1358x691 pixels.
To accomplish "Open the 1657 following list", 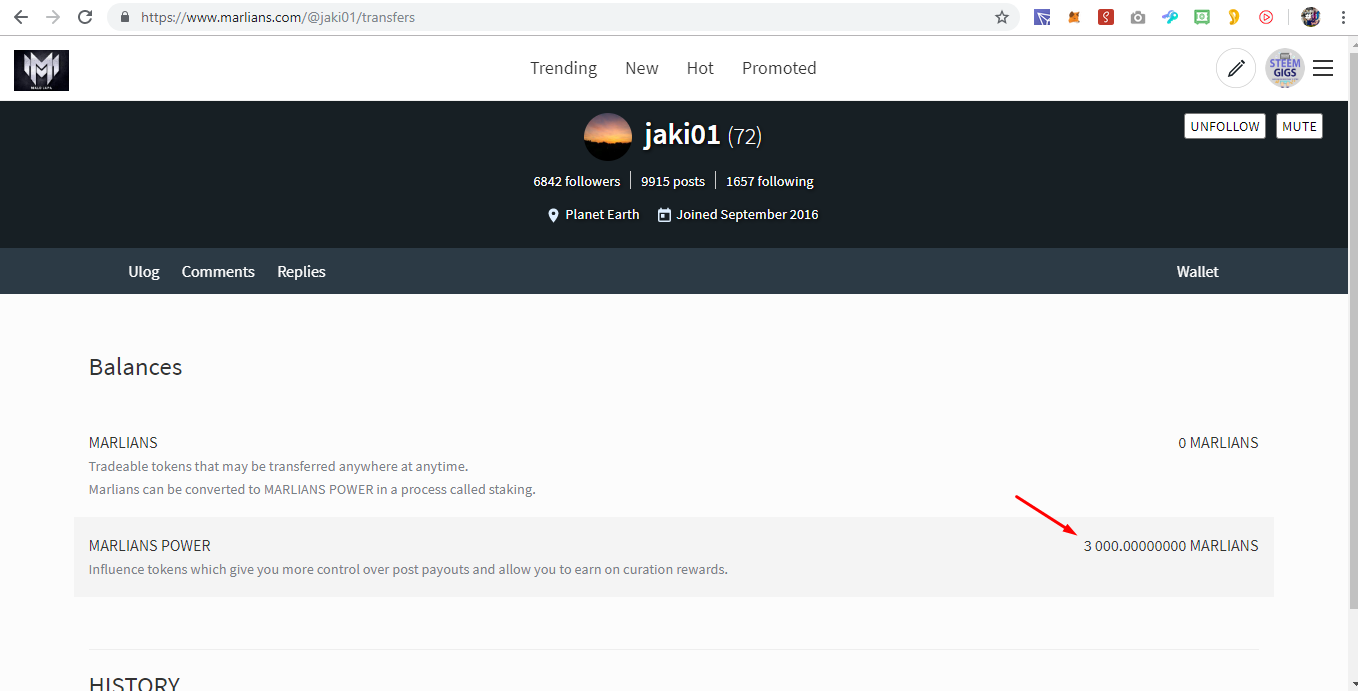I will coord(770,181).
